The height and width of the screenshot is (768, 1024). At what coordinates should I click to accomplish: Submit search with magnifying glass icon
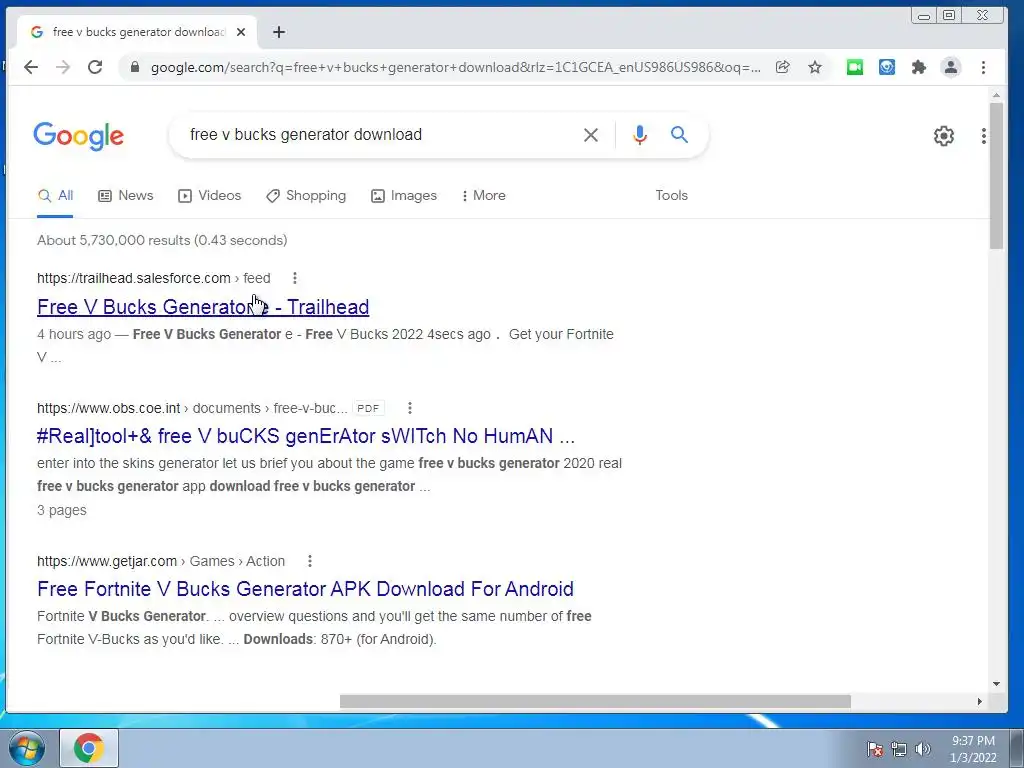679,135
